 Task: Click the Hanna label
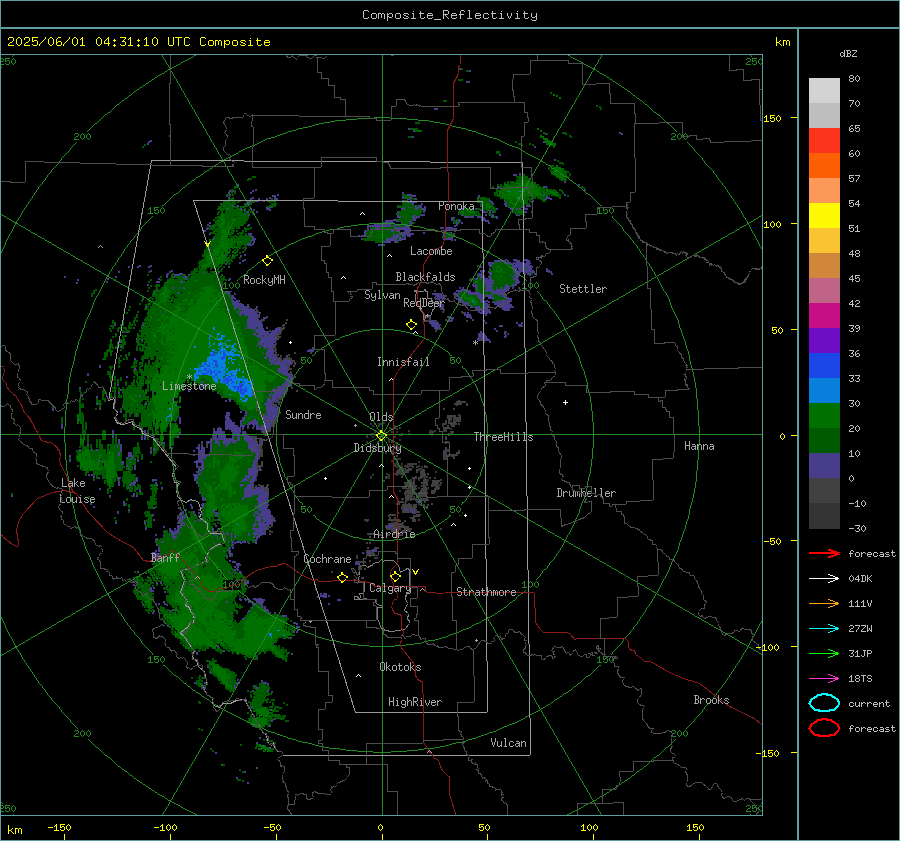pyautogui.click(x=699, y=446)
